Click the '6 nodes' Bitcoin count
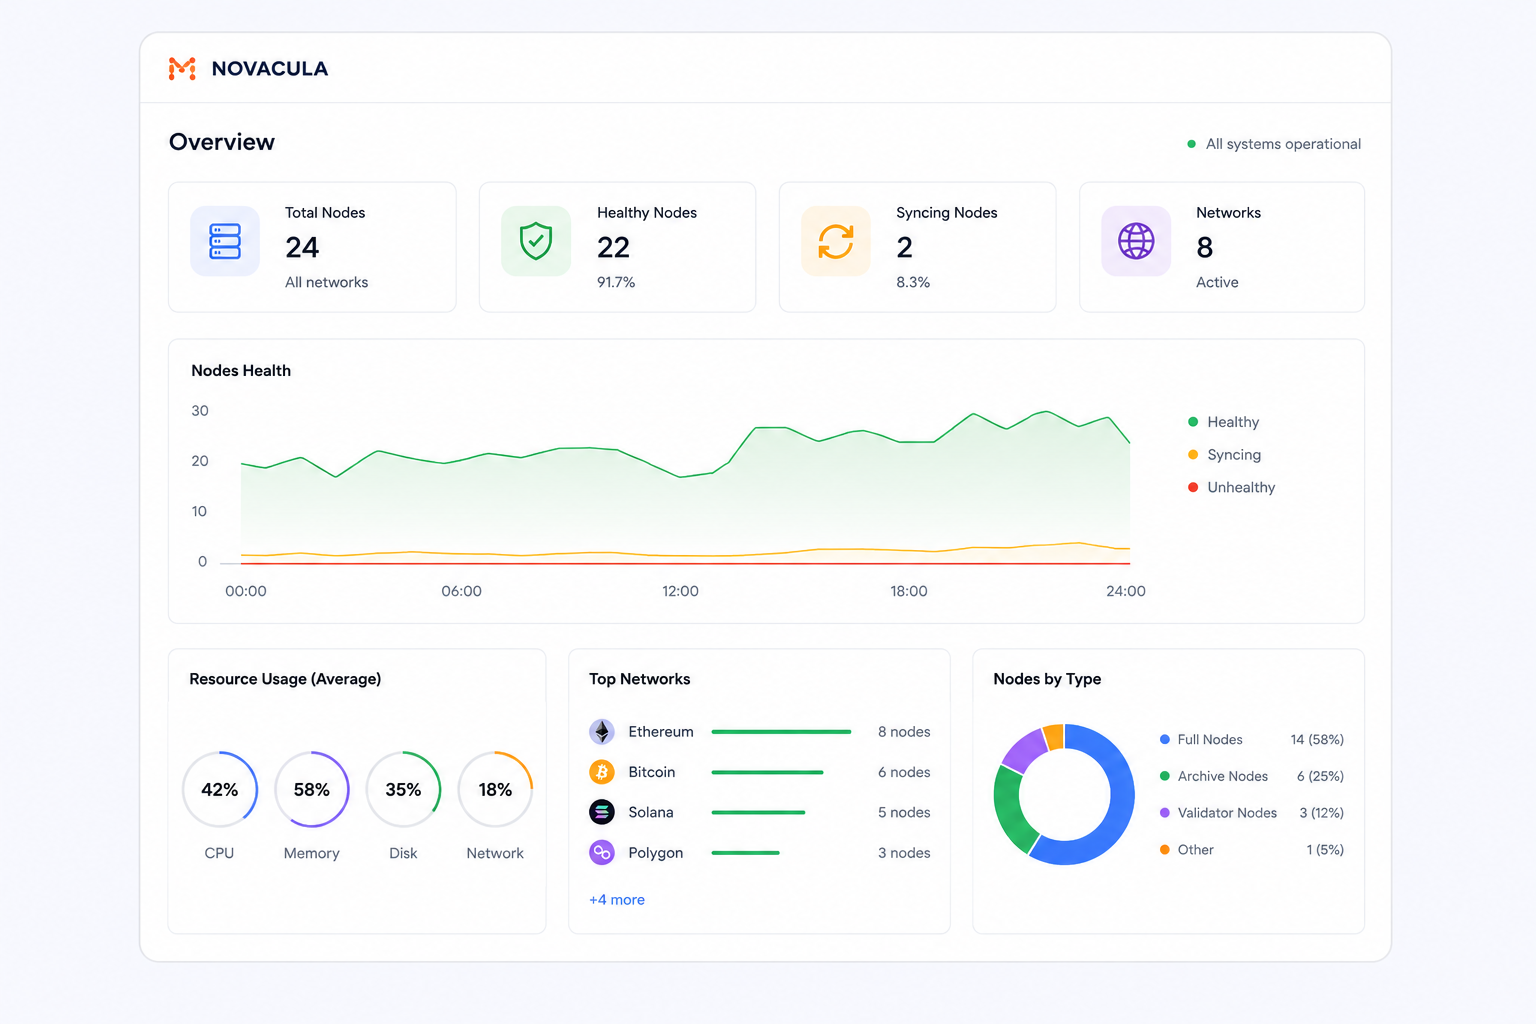1536x1024 pixels. pos(904,772)
